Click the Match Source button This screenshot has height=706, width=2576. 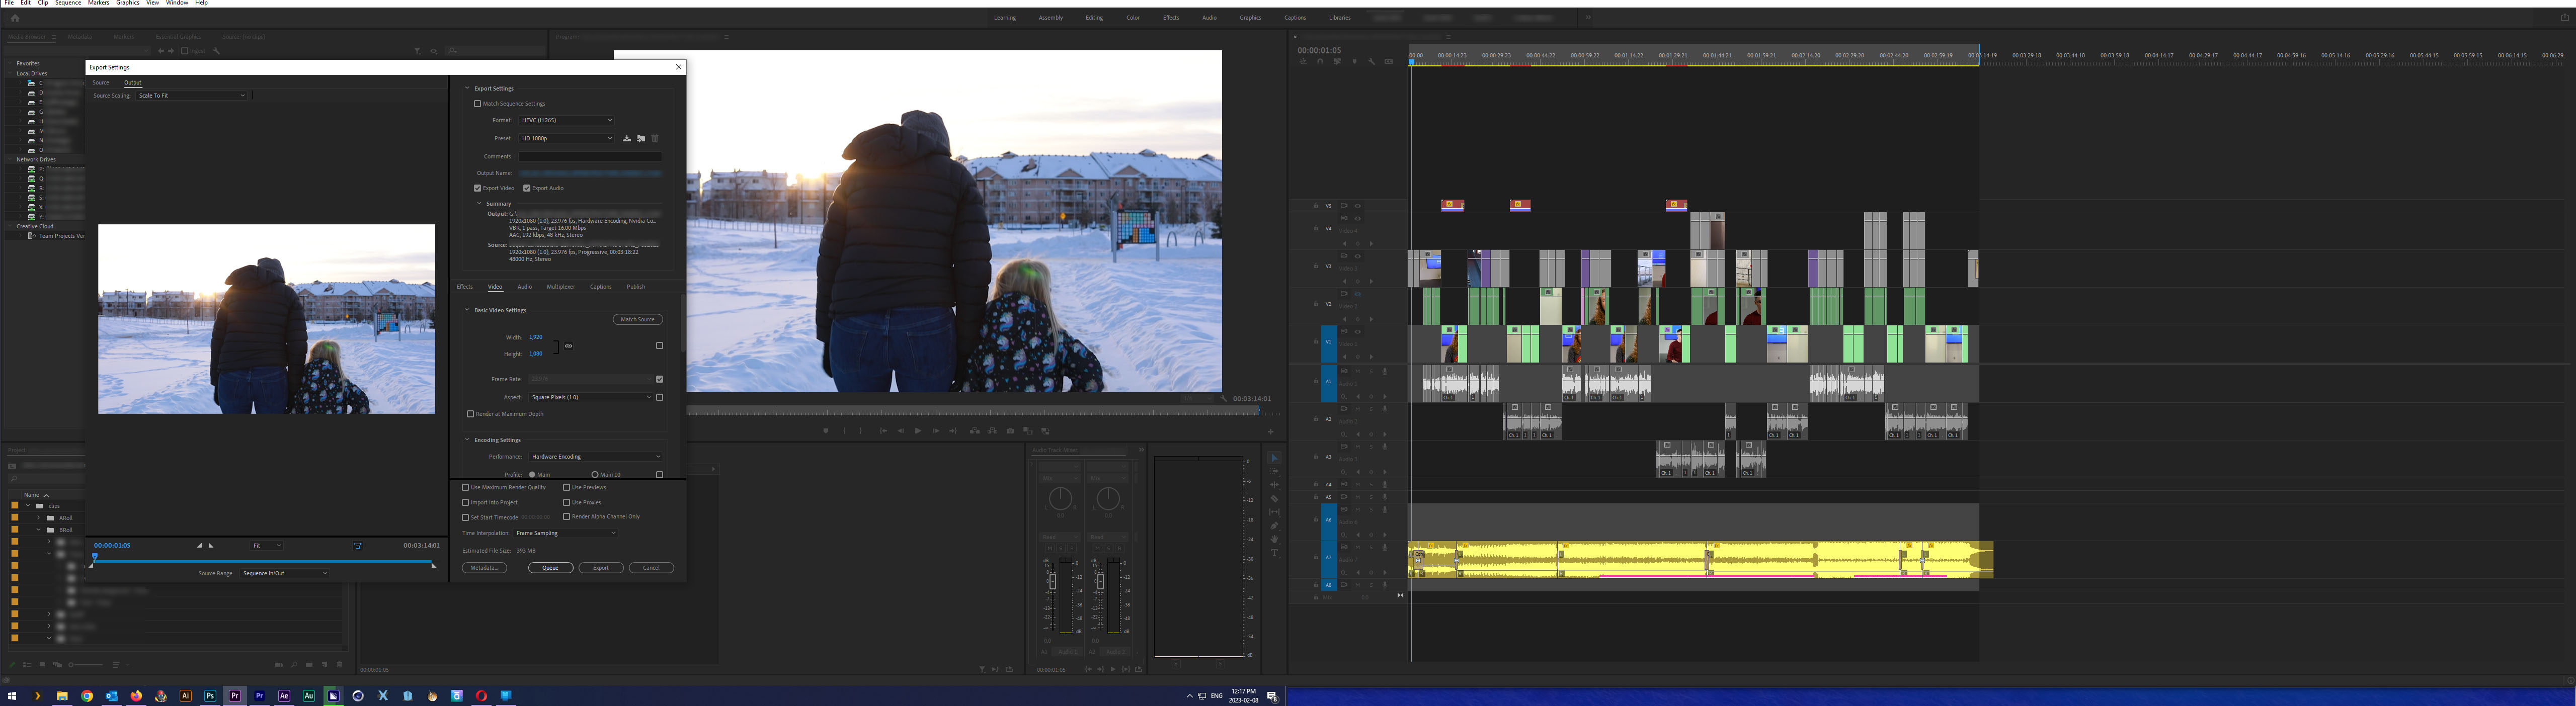coord(637,319)
